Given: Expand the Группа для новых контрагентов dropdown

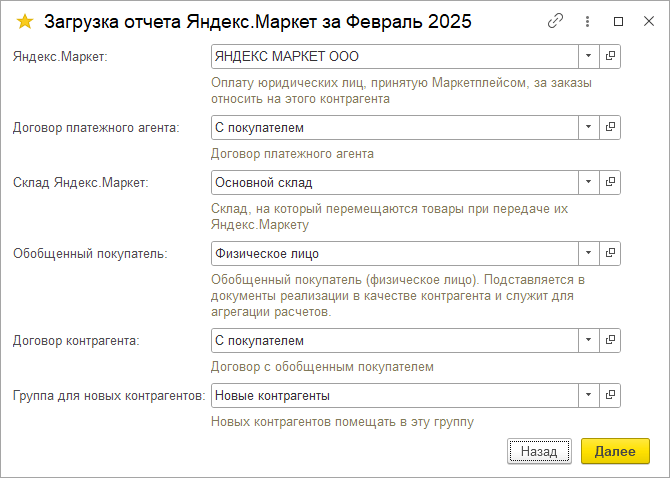Looking at the screenshot, I should [x=589, y=396].
